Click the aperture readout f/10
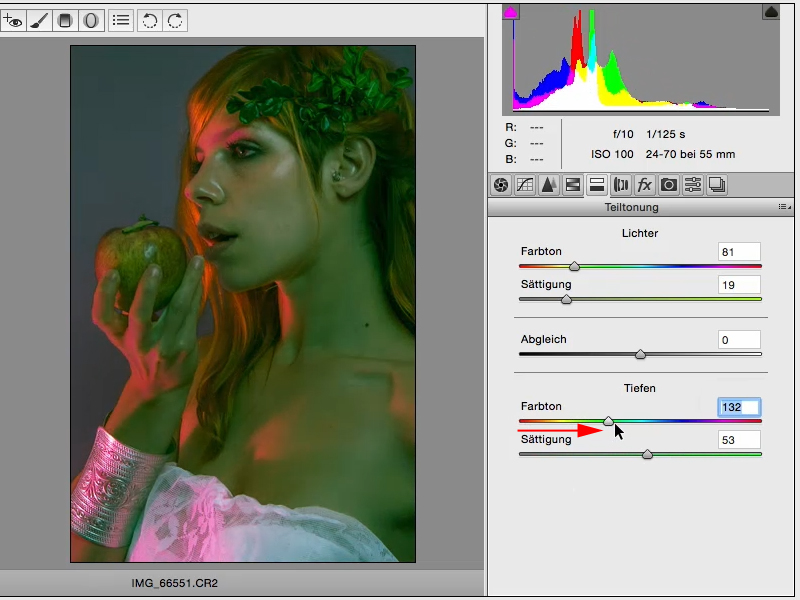This screenshot has width=800, height=600. point(623,134)
